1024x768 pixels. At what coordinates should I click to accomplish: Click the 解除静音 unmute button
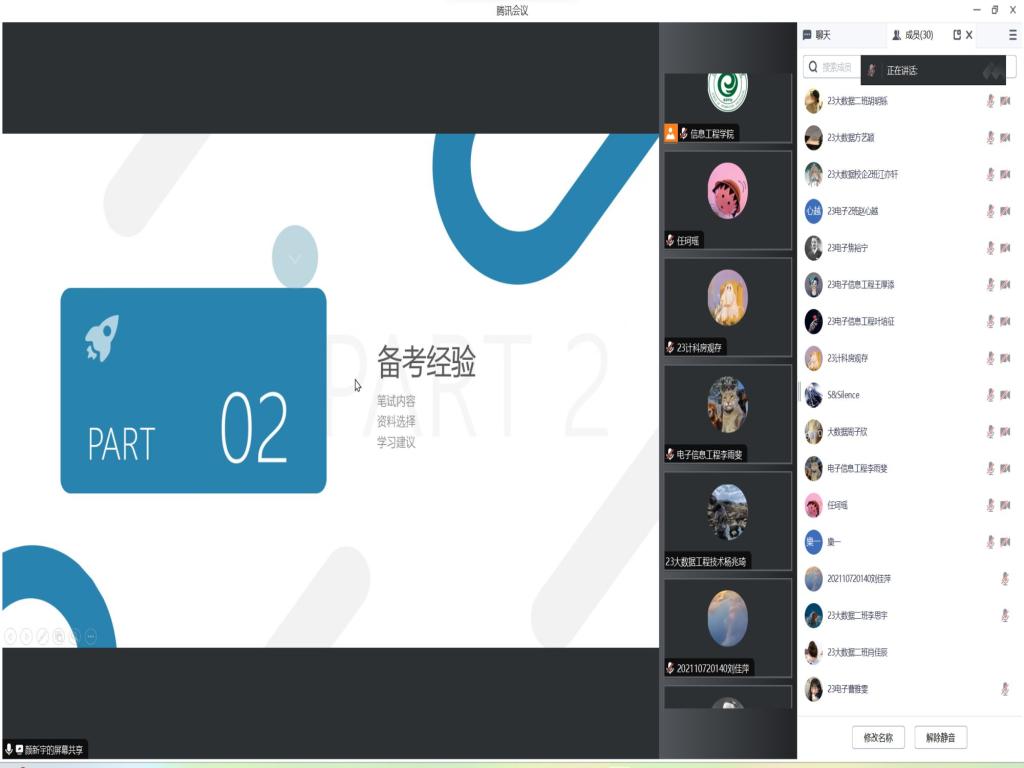tap(940, 738)
